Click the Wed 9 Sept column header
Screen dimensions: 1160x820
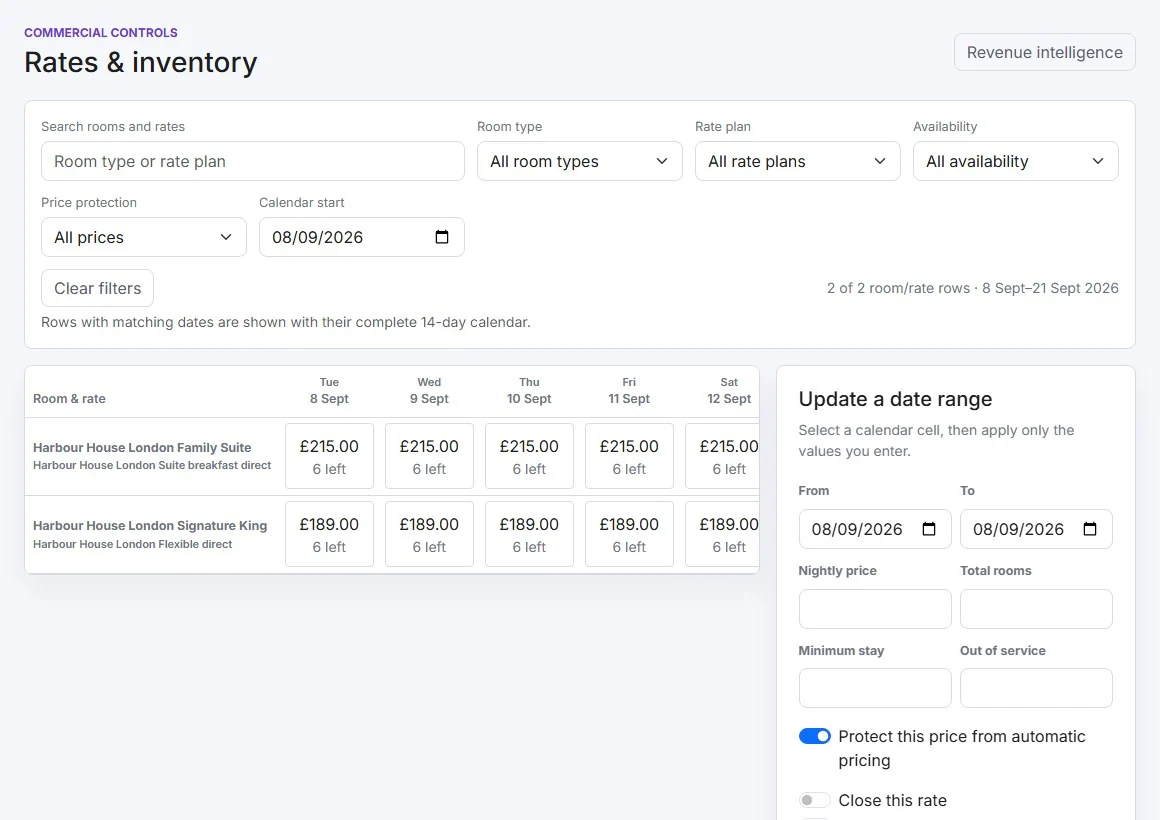[429, 391]
